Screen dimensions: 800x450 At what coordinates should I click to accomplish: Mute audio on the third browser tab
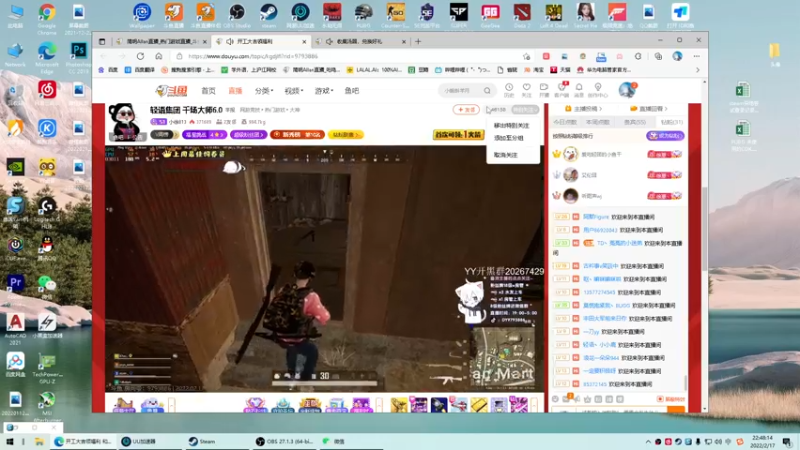tap(330, 41)
